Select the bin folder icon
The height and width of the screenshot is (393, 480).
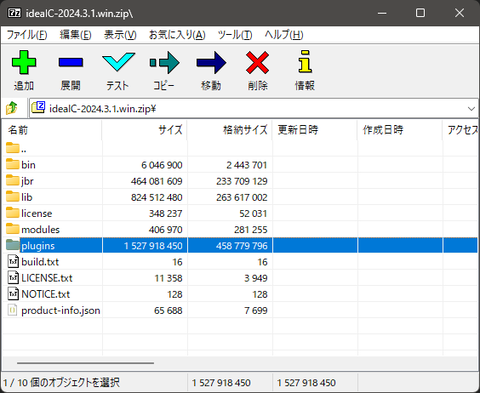pos(13,164)
